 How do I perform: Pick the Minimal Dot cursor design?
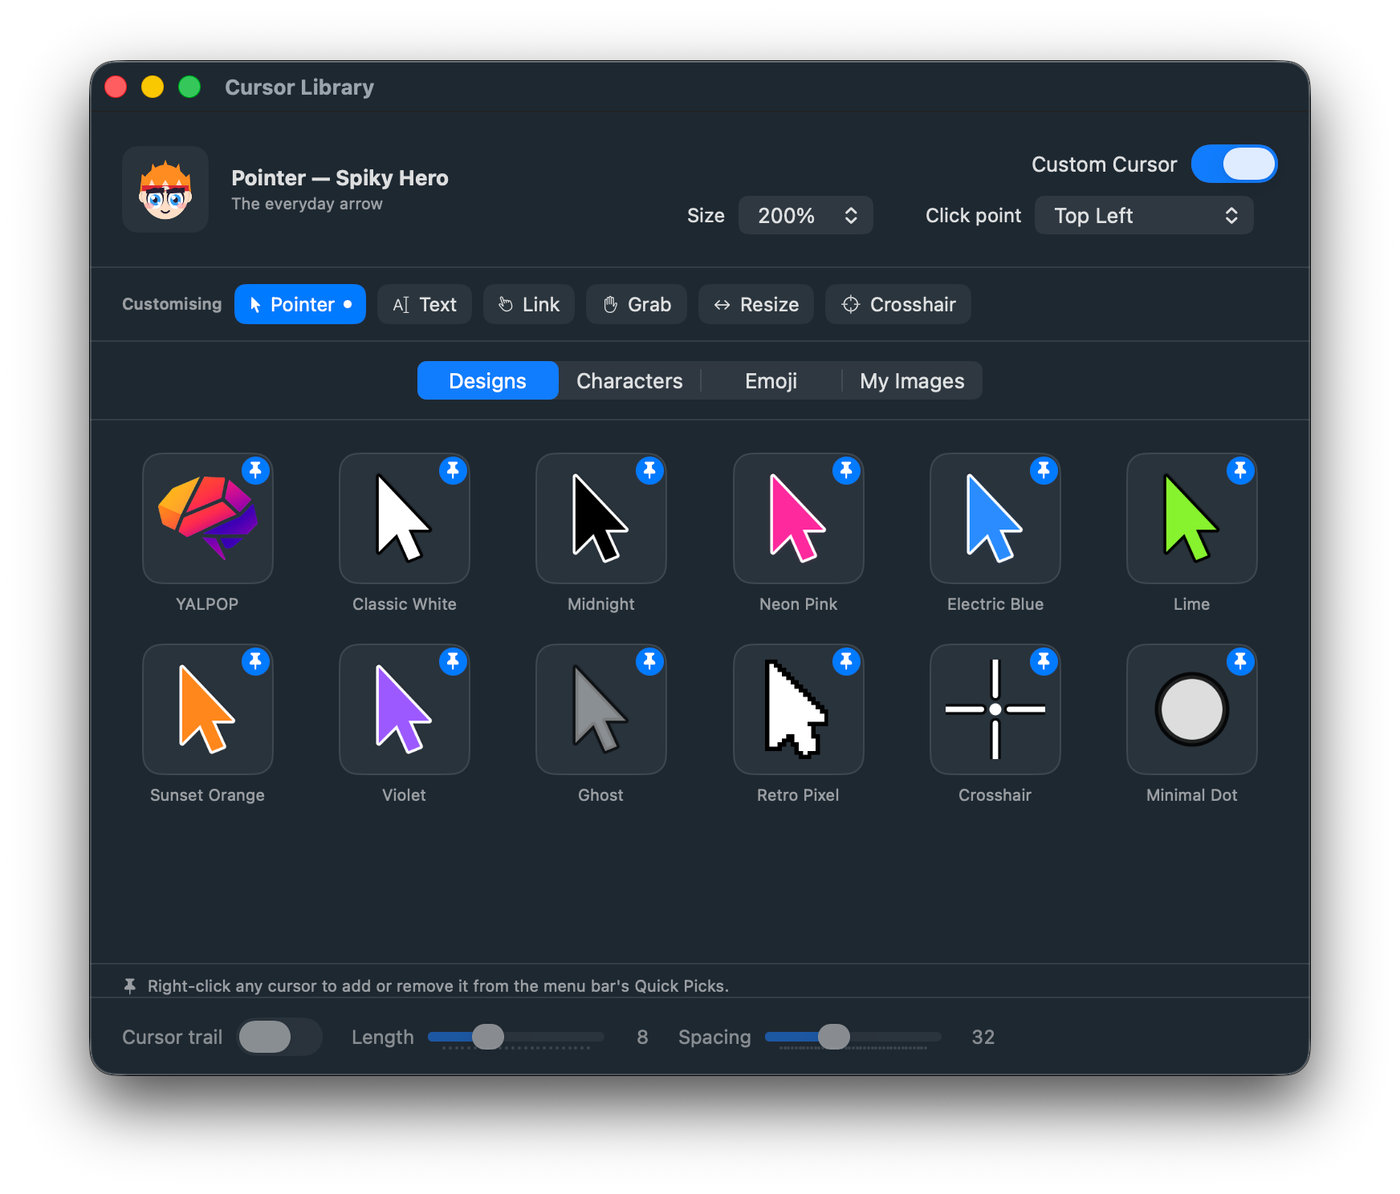click(1192, 709)
